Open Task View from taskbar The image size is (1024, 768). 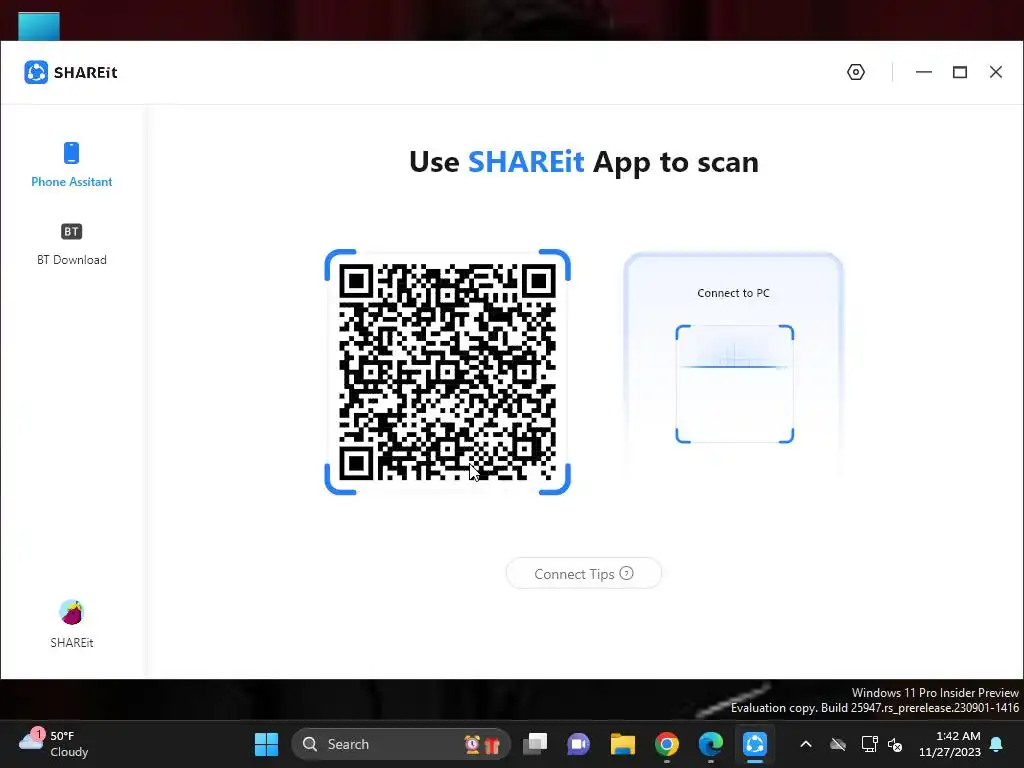(535, 744)
